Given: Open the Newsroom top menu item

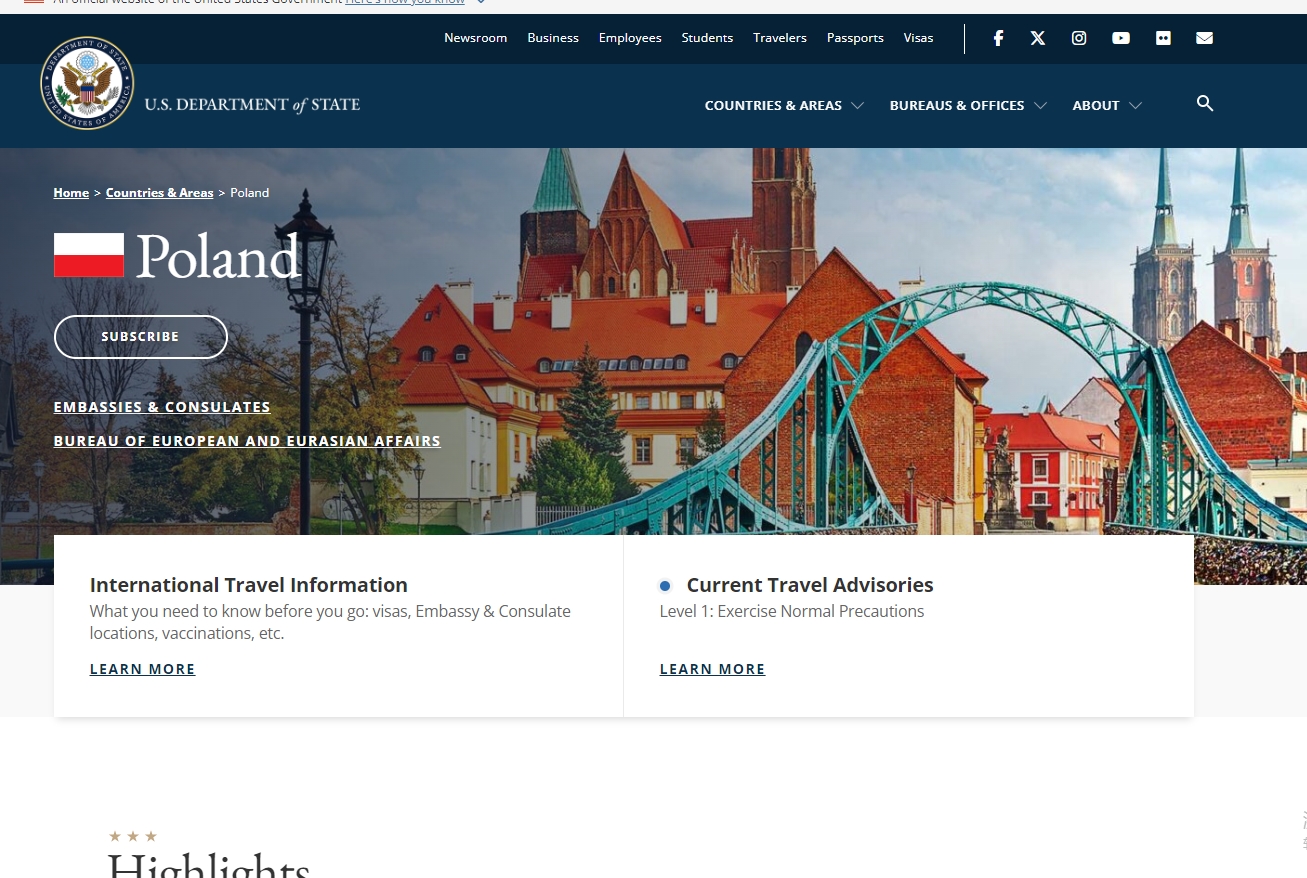Looking at the screenshot, I should tap(475, 38).
